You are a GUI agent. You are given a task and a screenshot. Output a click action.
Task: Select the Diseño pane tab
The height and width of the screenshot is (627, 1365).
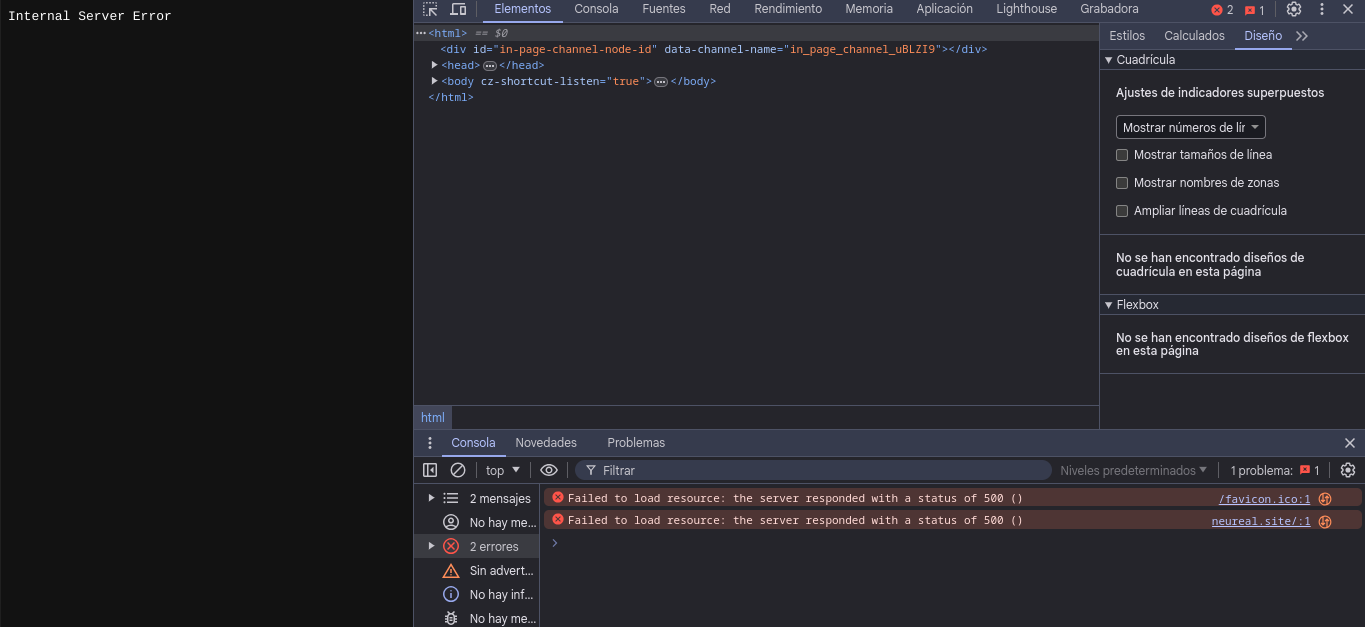[1263, 35]
